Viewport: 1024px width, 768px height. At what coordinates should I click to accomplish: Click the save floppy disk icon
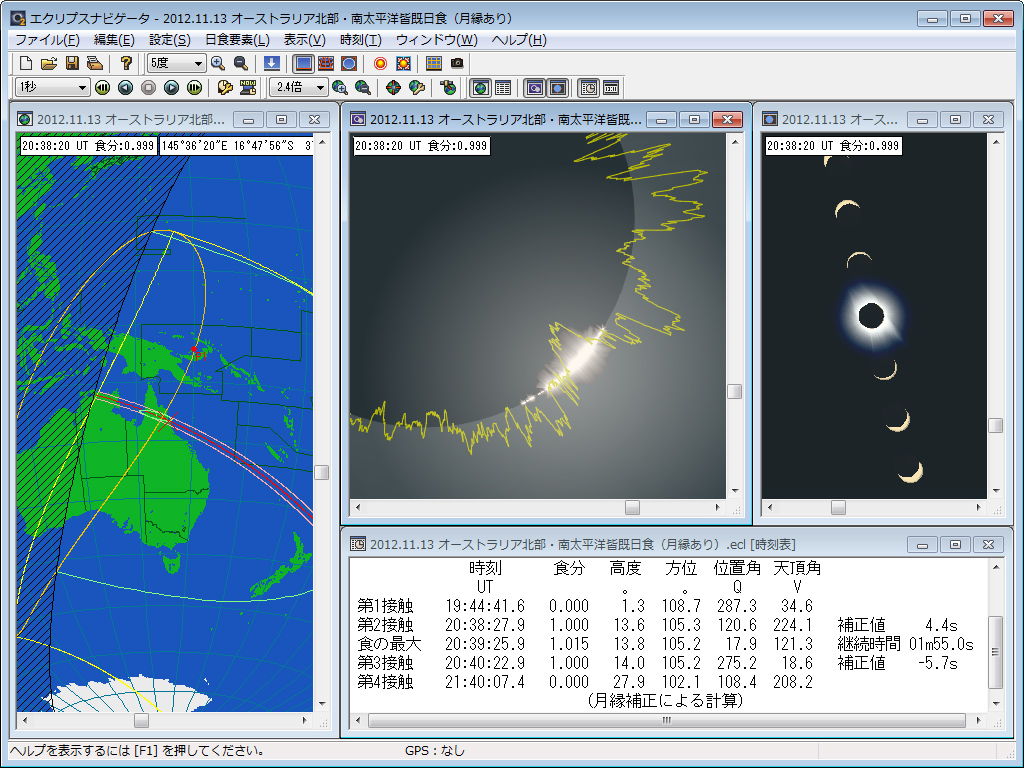pos(72,63)
